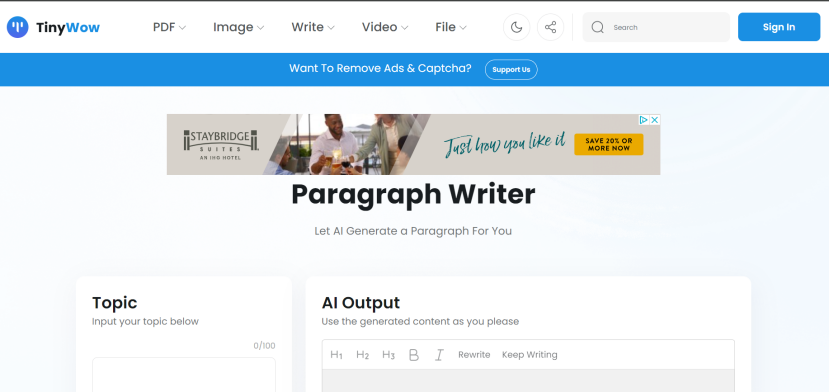Apply Heading 1 format in editor
Viewport: 829px width, 392px height.
tap(336, 355)
